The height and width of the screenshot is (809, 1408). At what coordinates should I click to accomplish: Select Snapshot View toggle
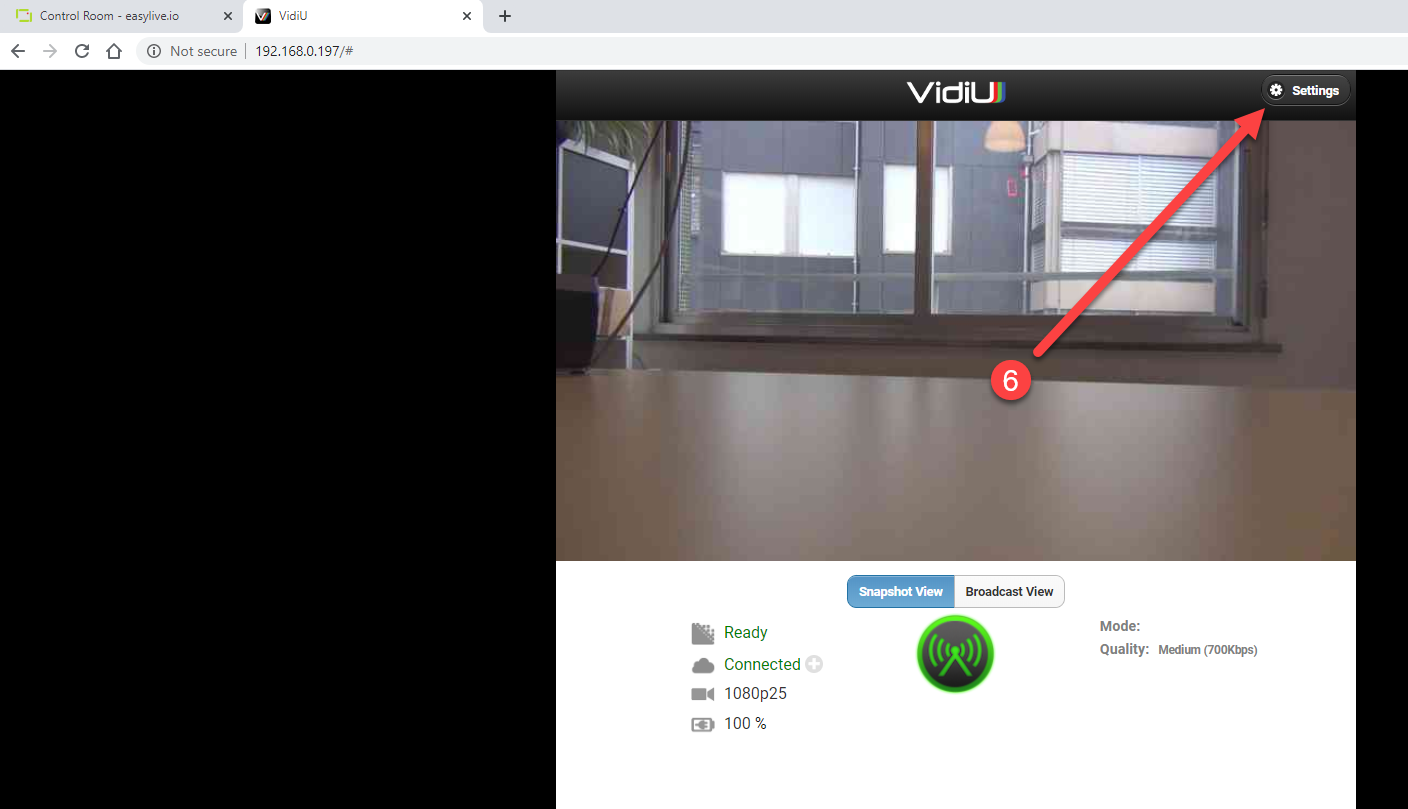click(x=900, y=591)
